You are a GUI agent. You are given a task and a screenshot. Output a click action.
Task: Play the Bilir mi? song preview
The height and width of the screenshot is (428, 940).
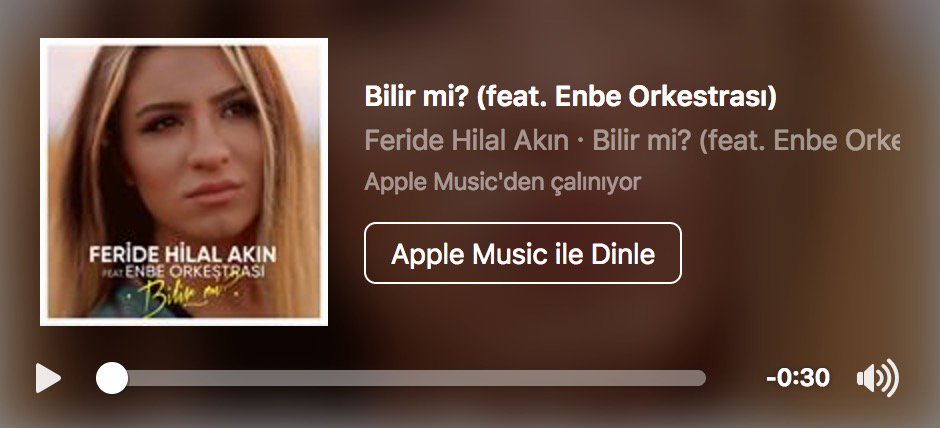click(48, 378)
